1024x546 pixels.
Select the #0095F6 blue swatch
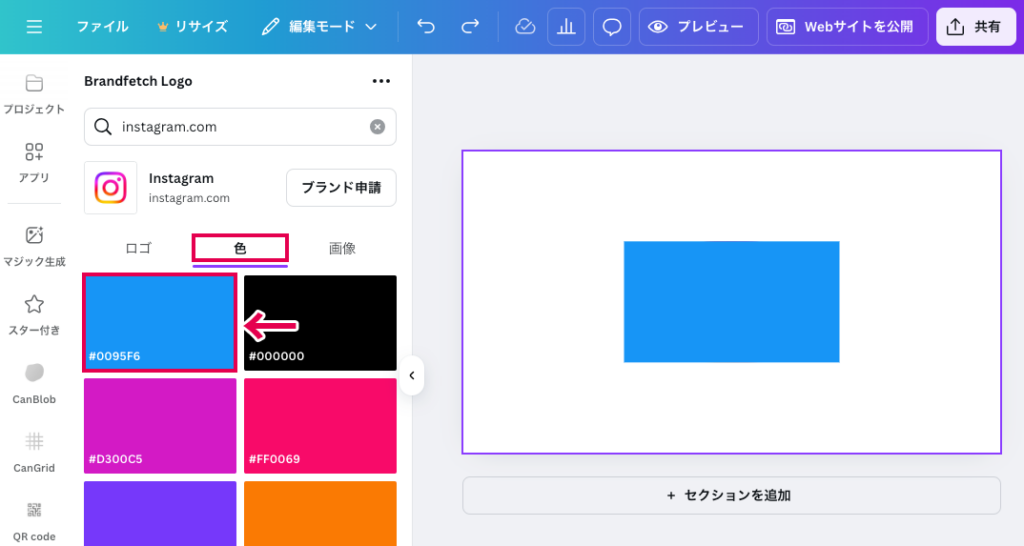[x=160, y=323]
